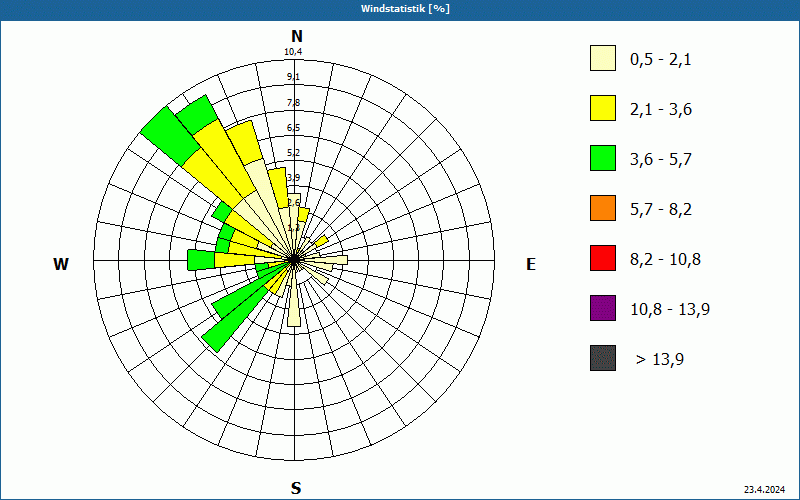The height and width of the screenshot is (500, 800).
Task: Click the legend label '5,7 - 8,2'
Action: (661, 210)
